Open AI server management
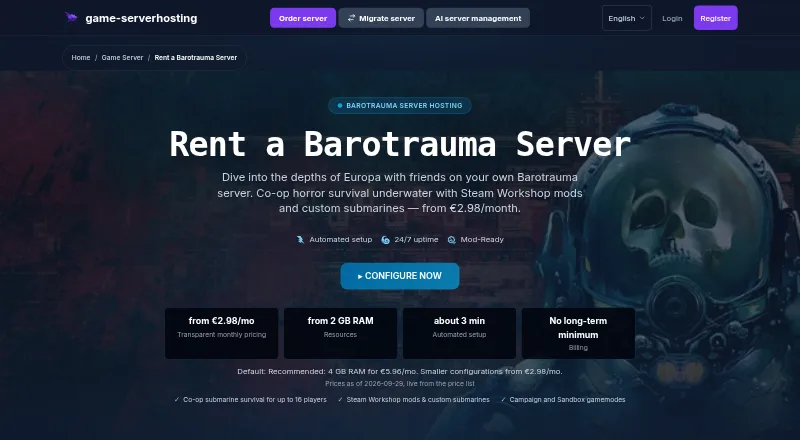The width and height of the screenshot is (800, 440). 478,18
